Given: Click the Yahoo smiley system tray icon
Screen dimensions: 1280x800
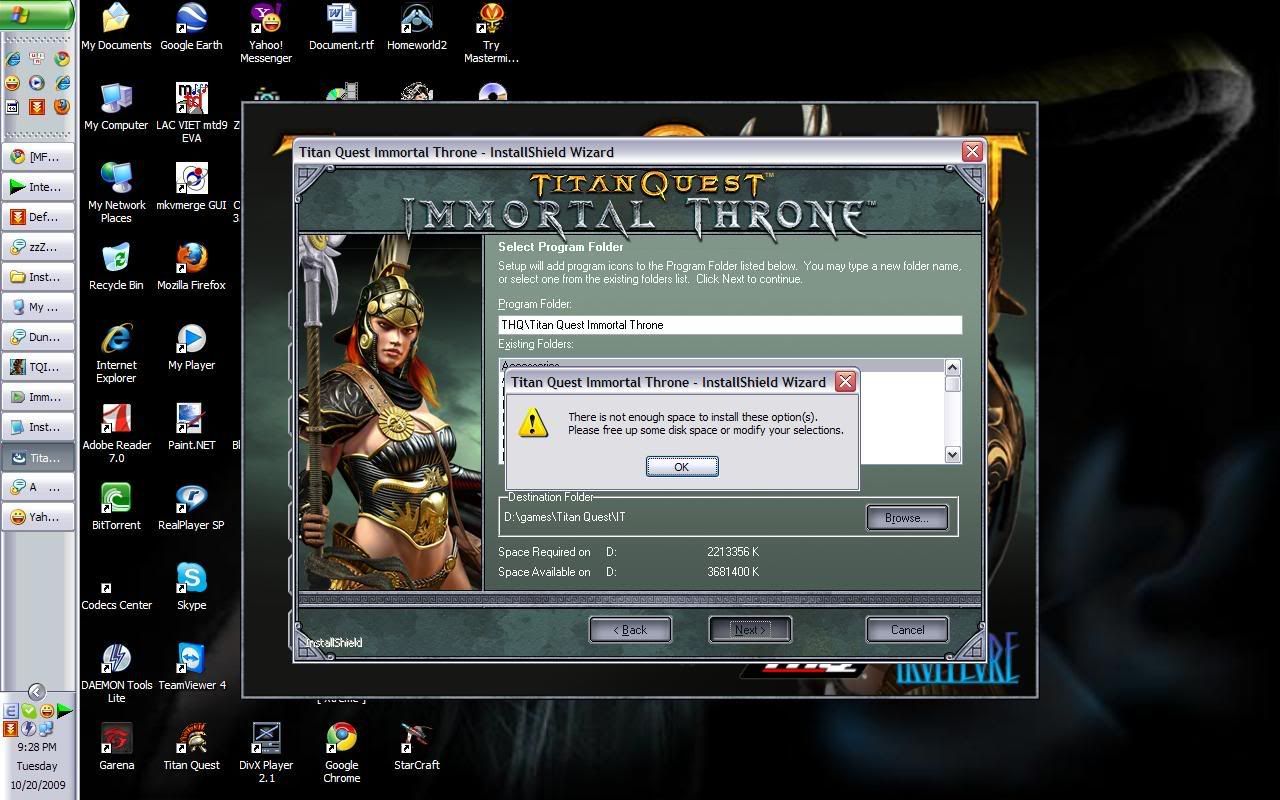Looking at the screenshot, I should point(46,711).
